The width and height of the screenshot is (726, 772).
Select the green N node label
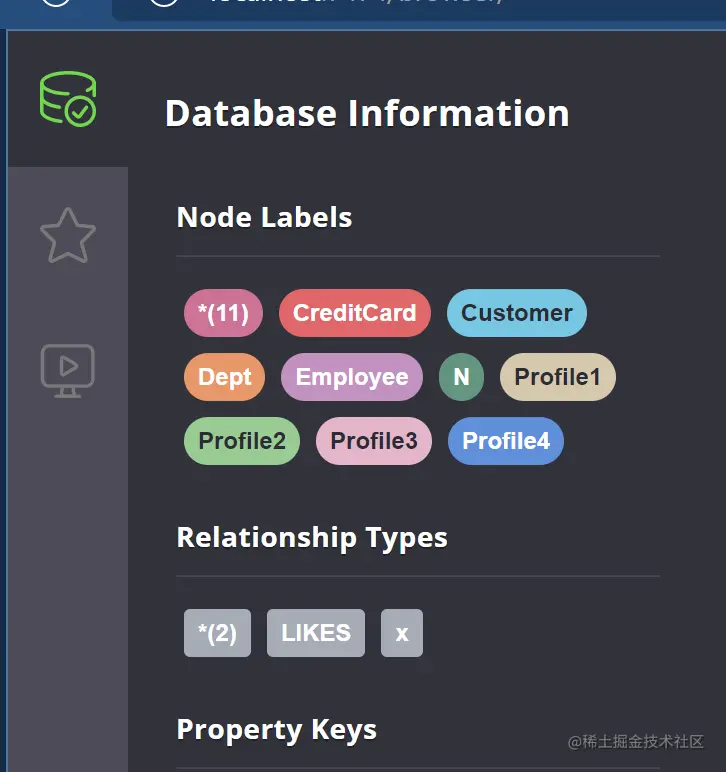[461, 377]
